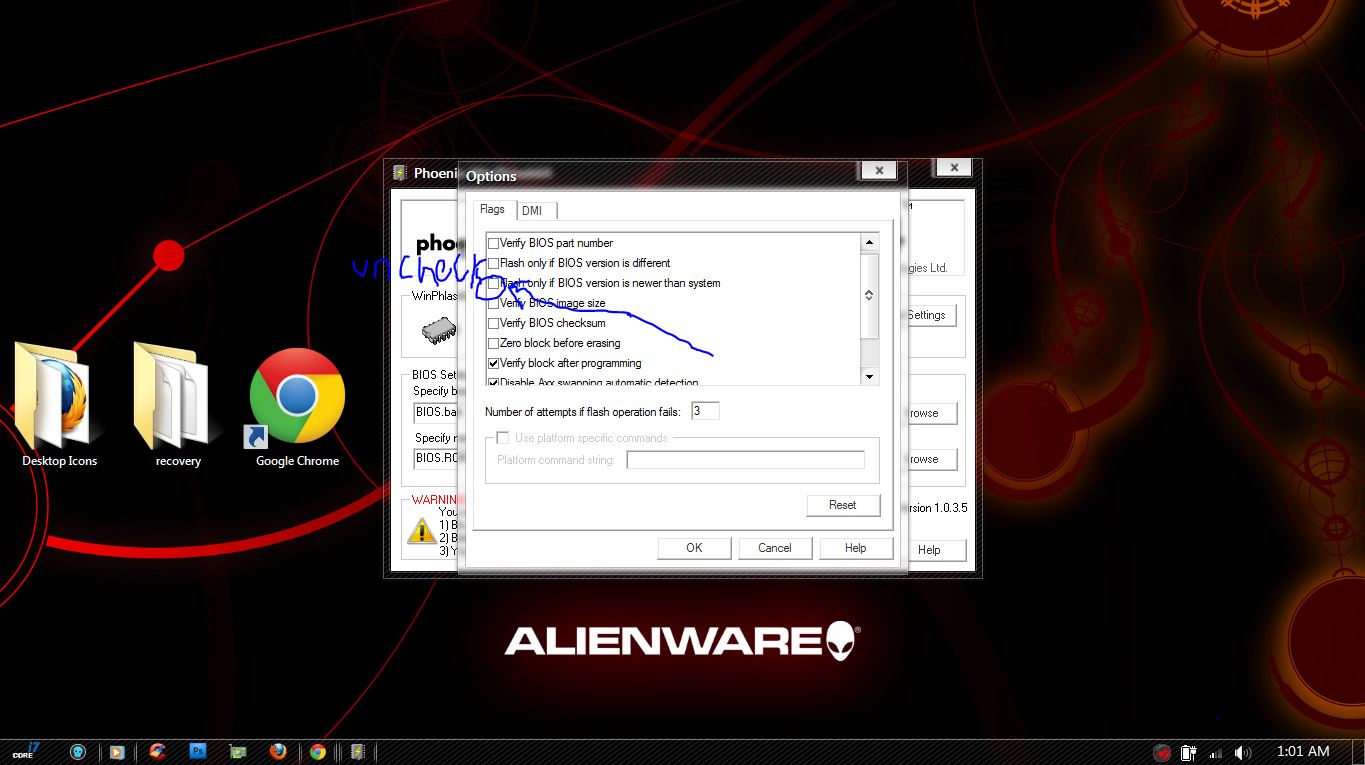
Task: Click the upper Browse button in WinPhlash
Action: pyautogui.click(x=932, y=413)
